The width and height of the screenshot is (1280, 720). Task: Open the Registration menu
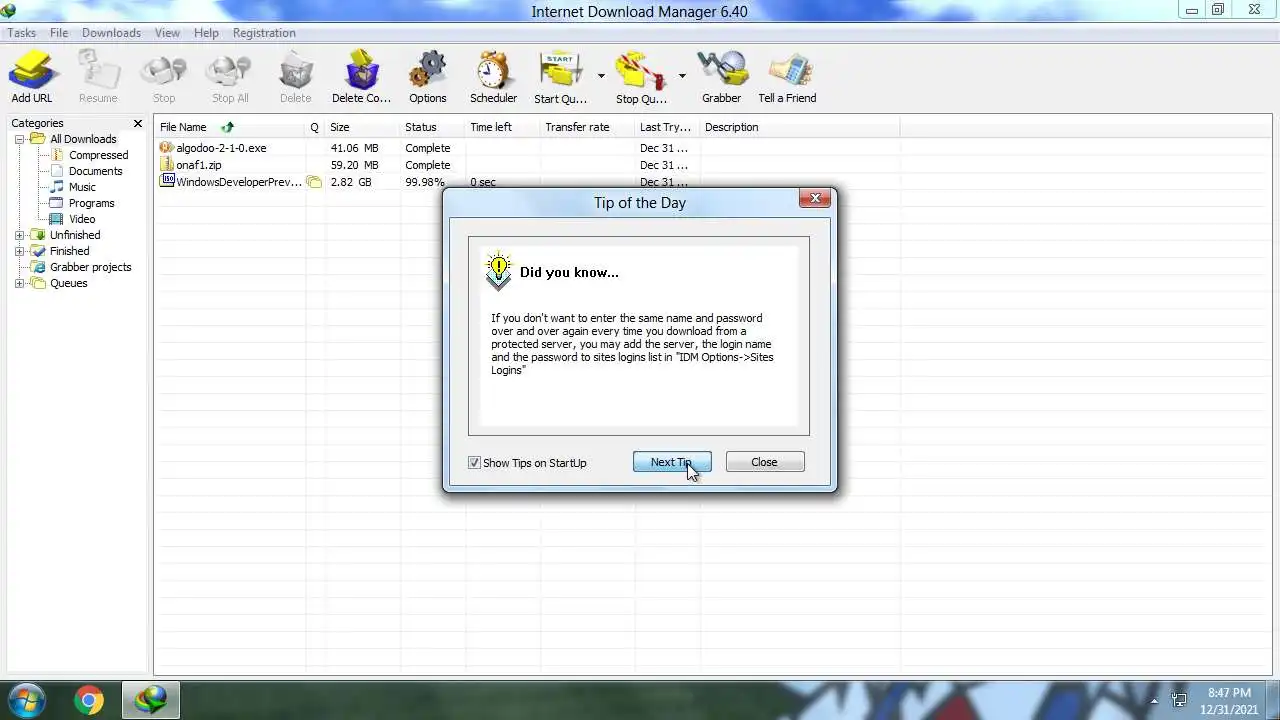pos(264,33)
